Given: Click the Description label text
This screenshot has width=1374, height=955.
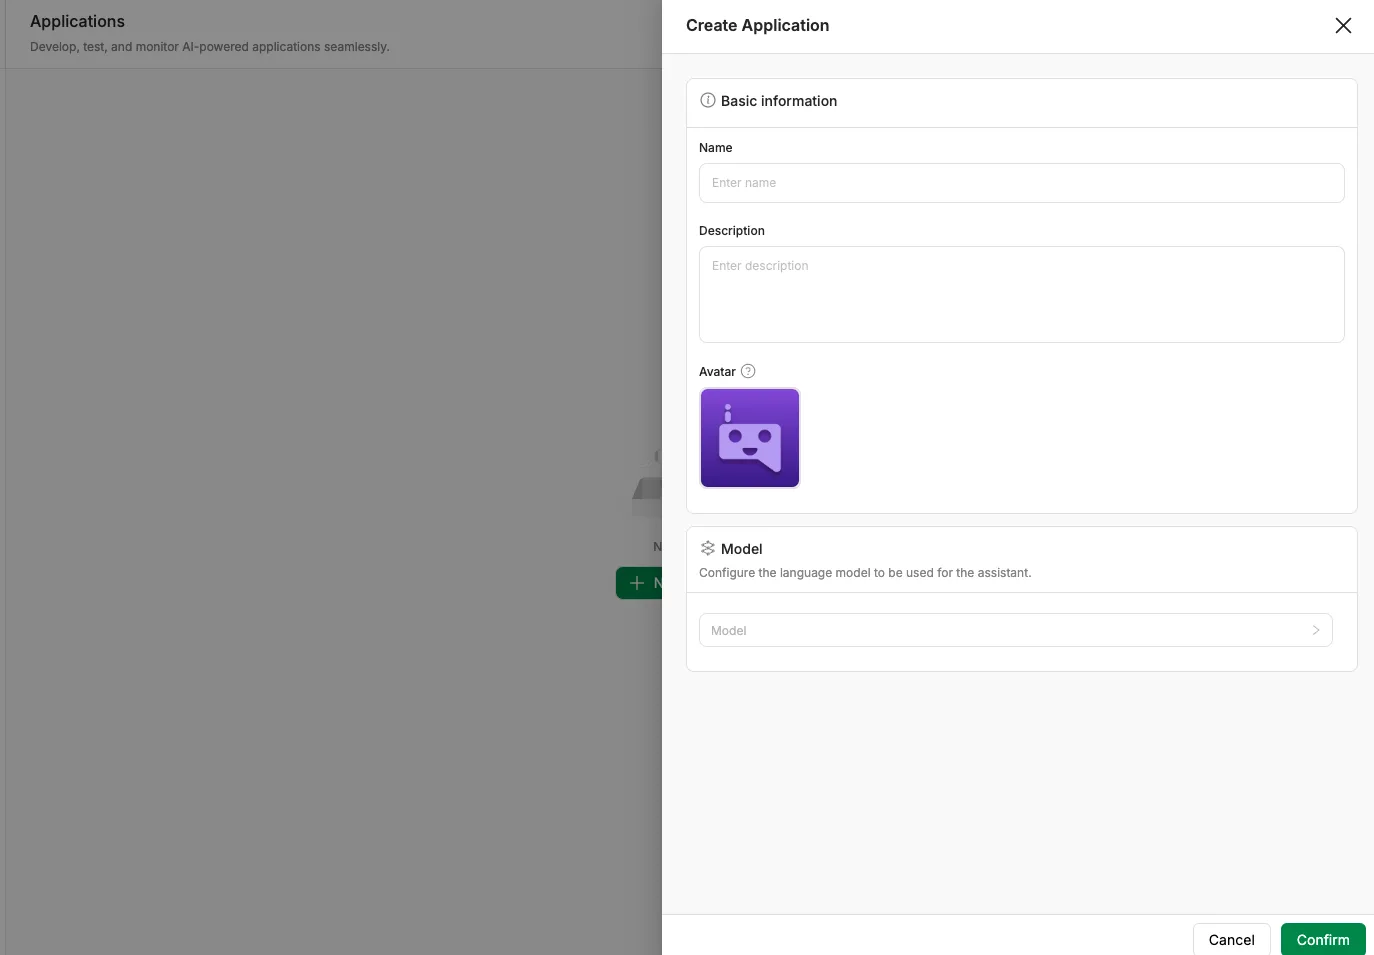Looking at the screenshot, I should 732,231.
